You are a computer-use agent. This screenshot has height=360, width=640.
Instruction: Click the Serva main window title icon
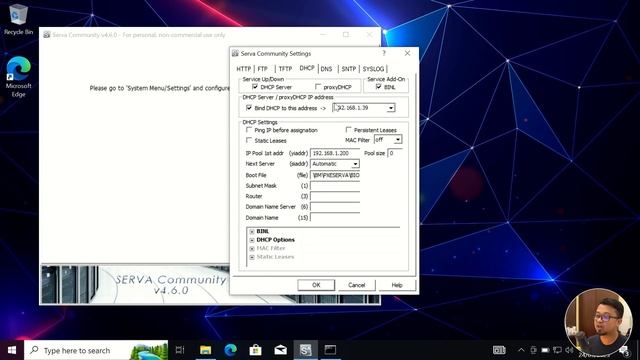47,35
